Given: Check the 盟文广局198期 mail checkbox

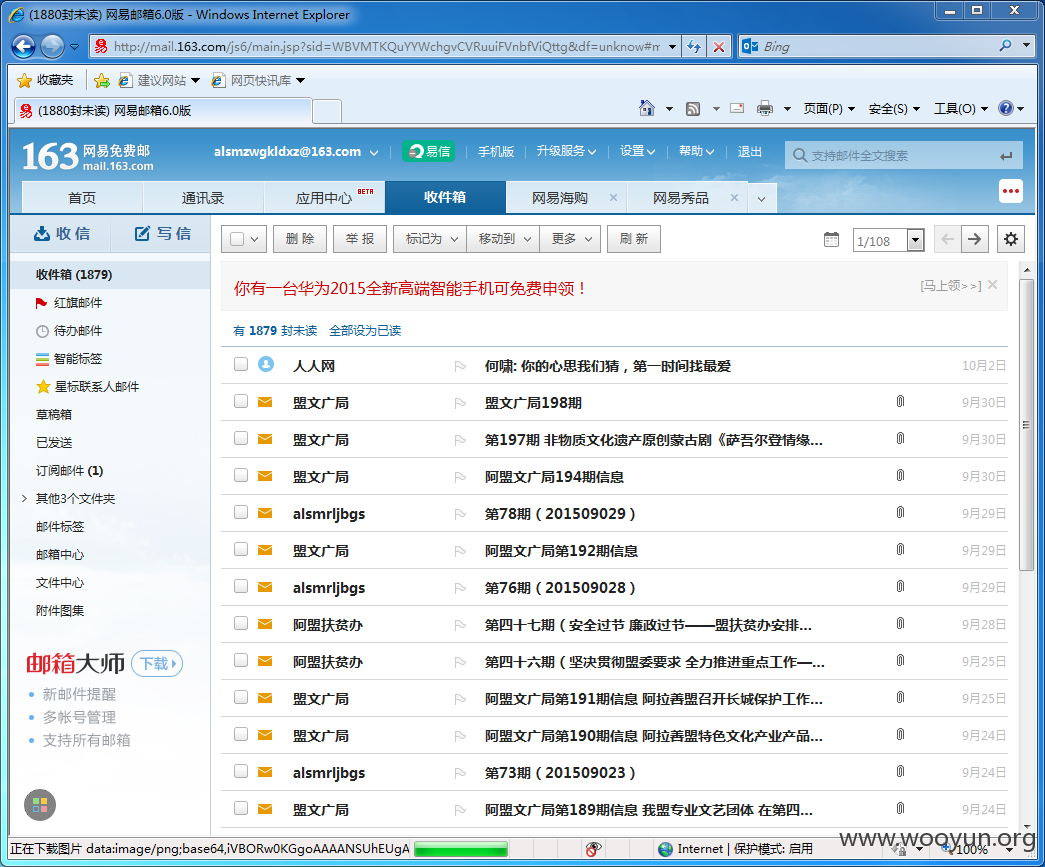Looking at the screenshot, I should 241,401.
